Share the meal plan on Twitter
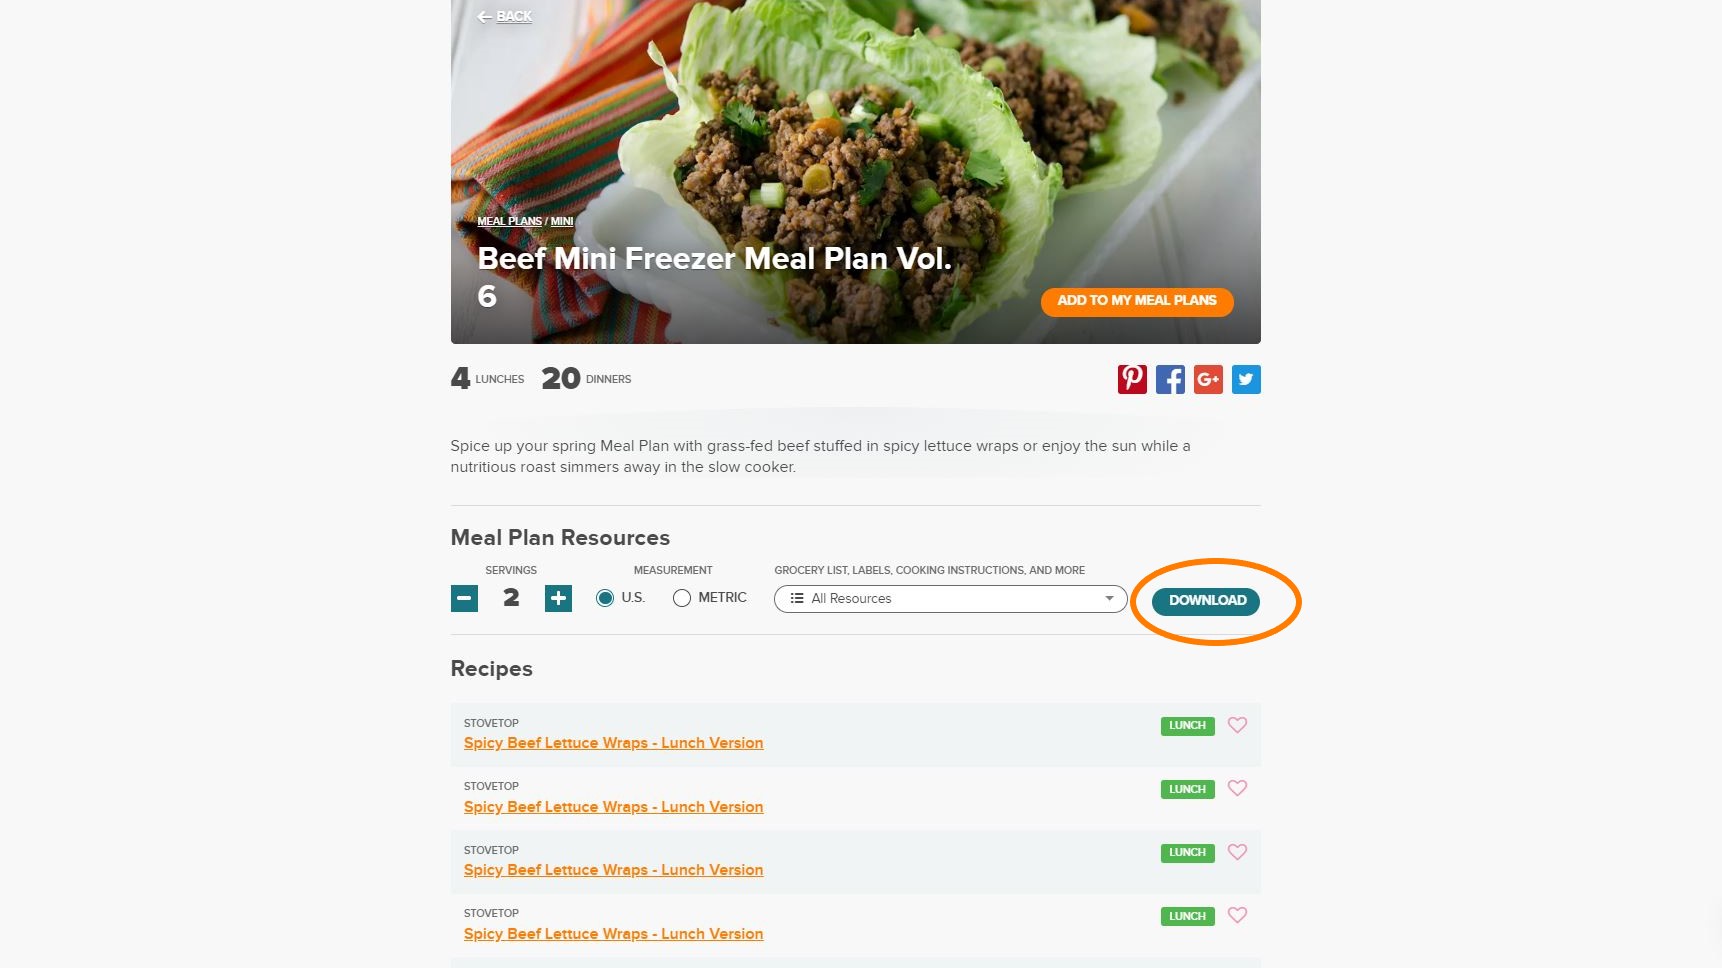 (1246, 379)
